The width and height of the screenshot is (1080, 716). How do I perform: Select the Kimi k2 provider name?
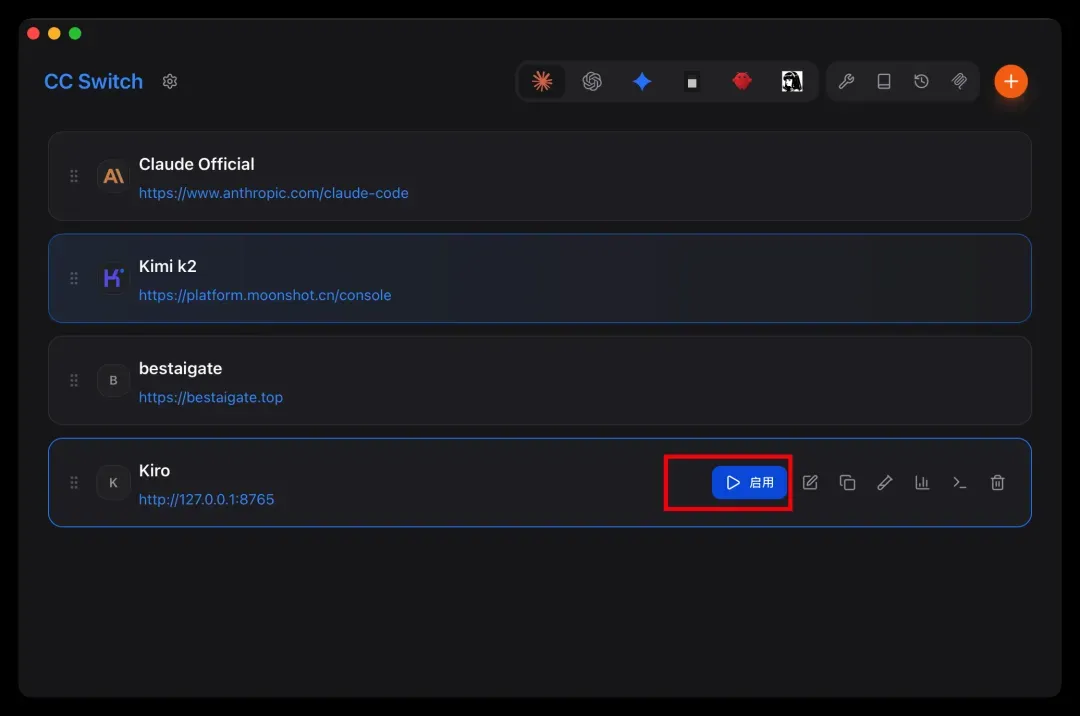(167, 266)
